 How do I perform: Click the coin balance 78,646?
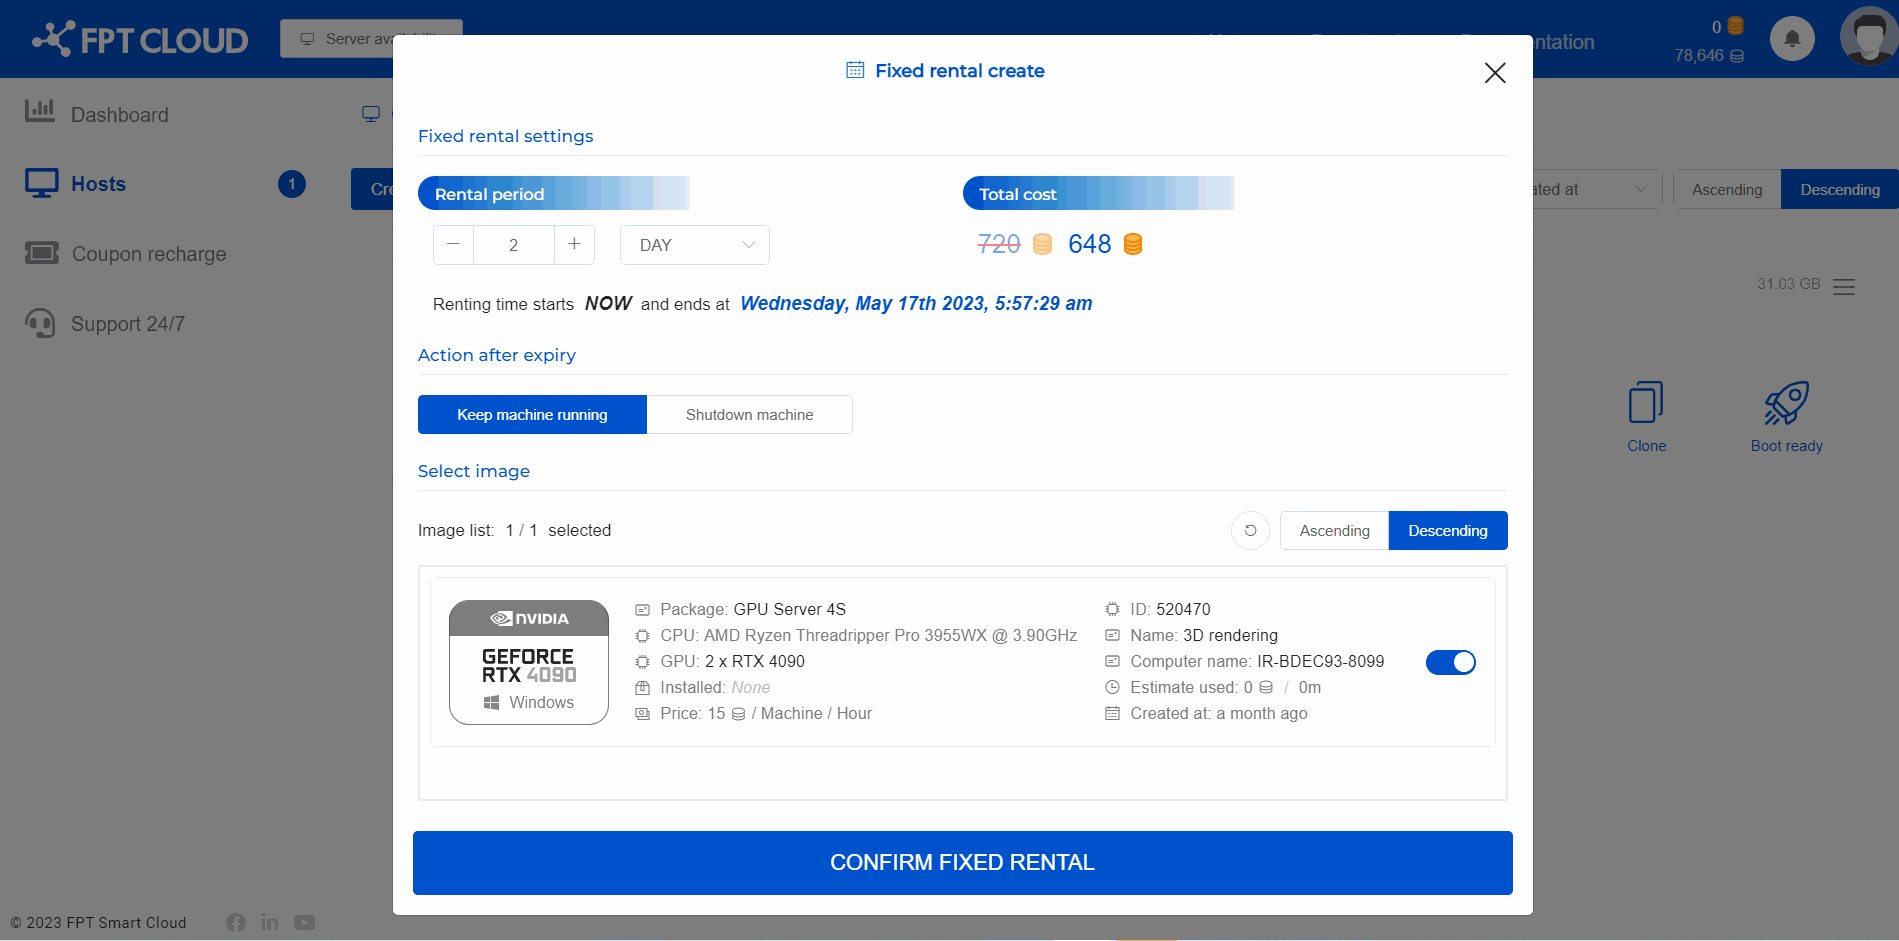pyautogui.click(x=1709, y=56)
